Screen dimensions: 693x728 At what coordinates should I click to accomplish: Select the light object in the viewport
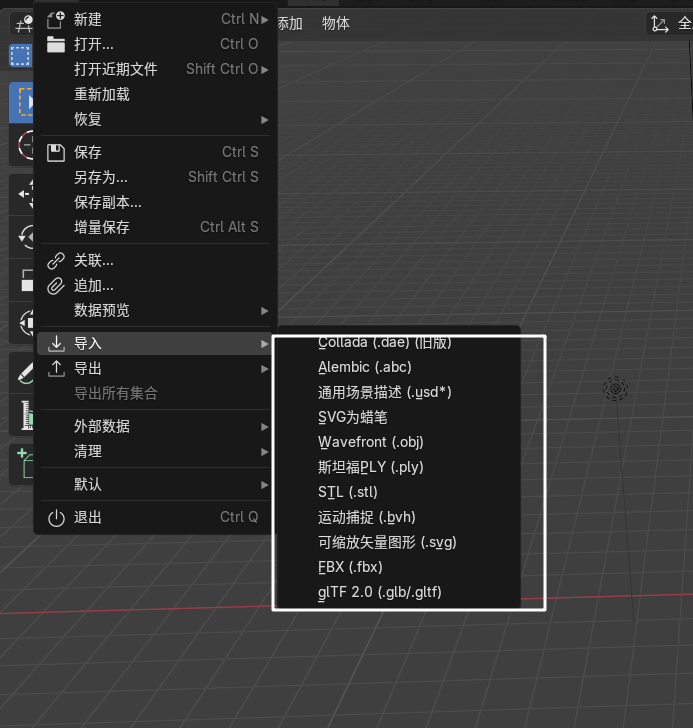point(615,389)
